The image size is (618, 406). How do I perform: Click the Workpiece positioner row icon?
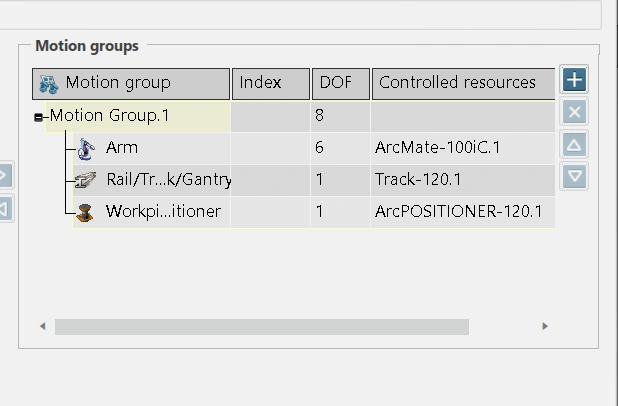pos(85,212)
